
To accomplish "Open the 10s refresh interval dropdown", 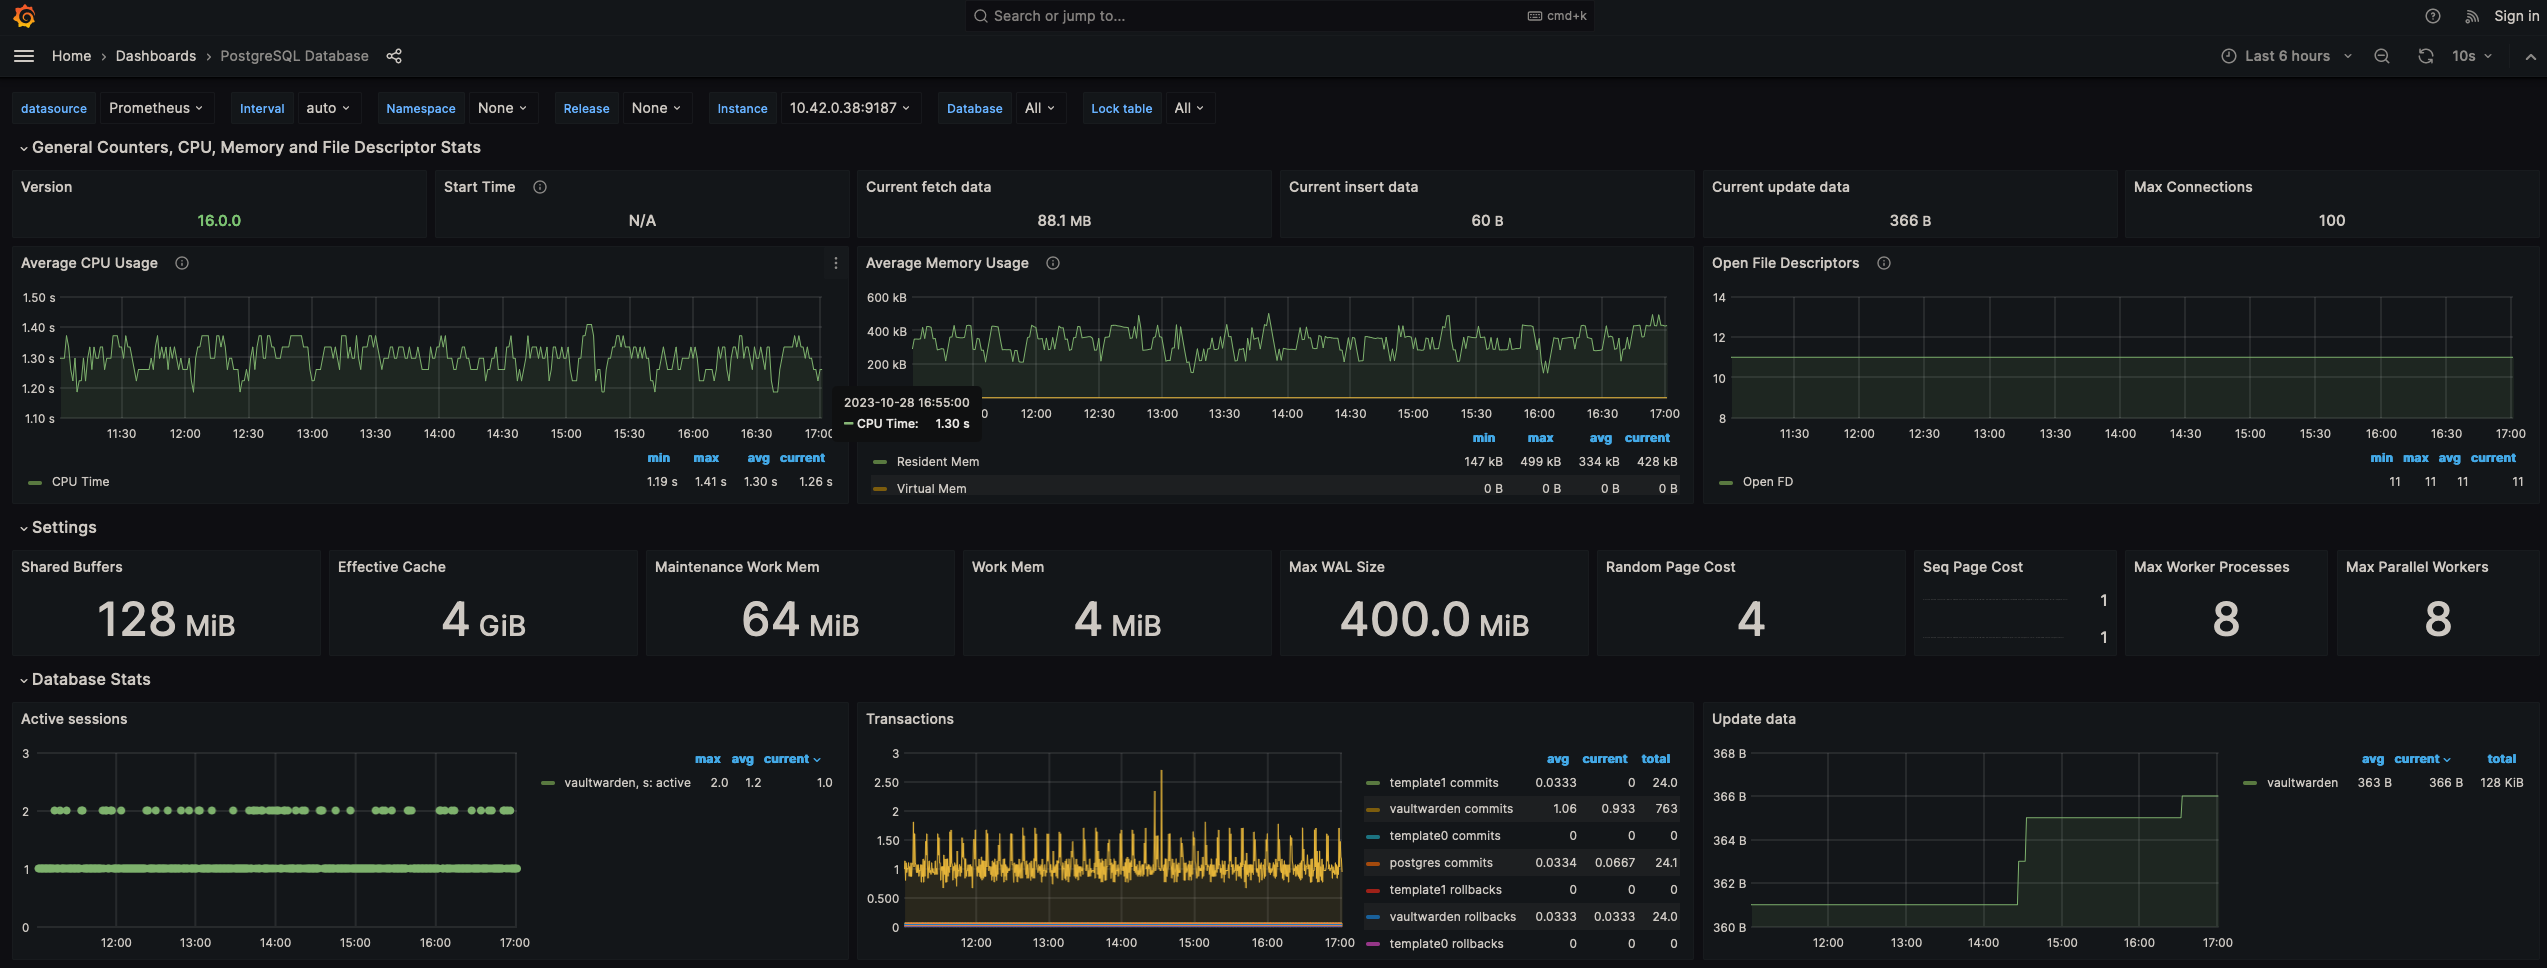I will pyautogui.click(x=2472, y=56).
